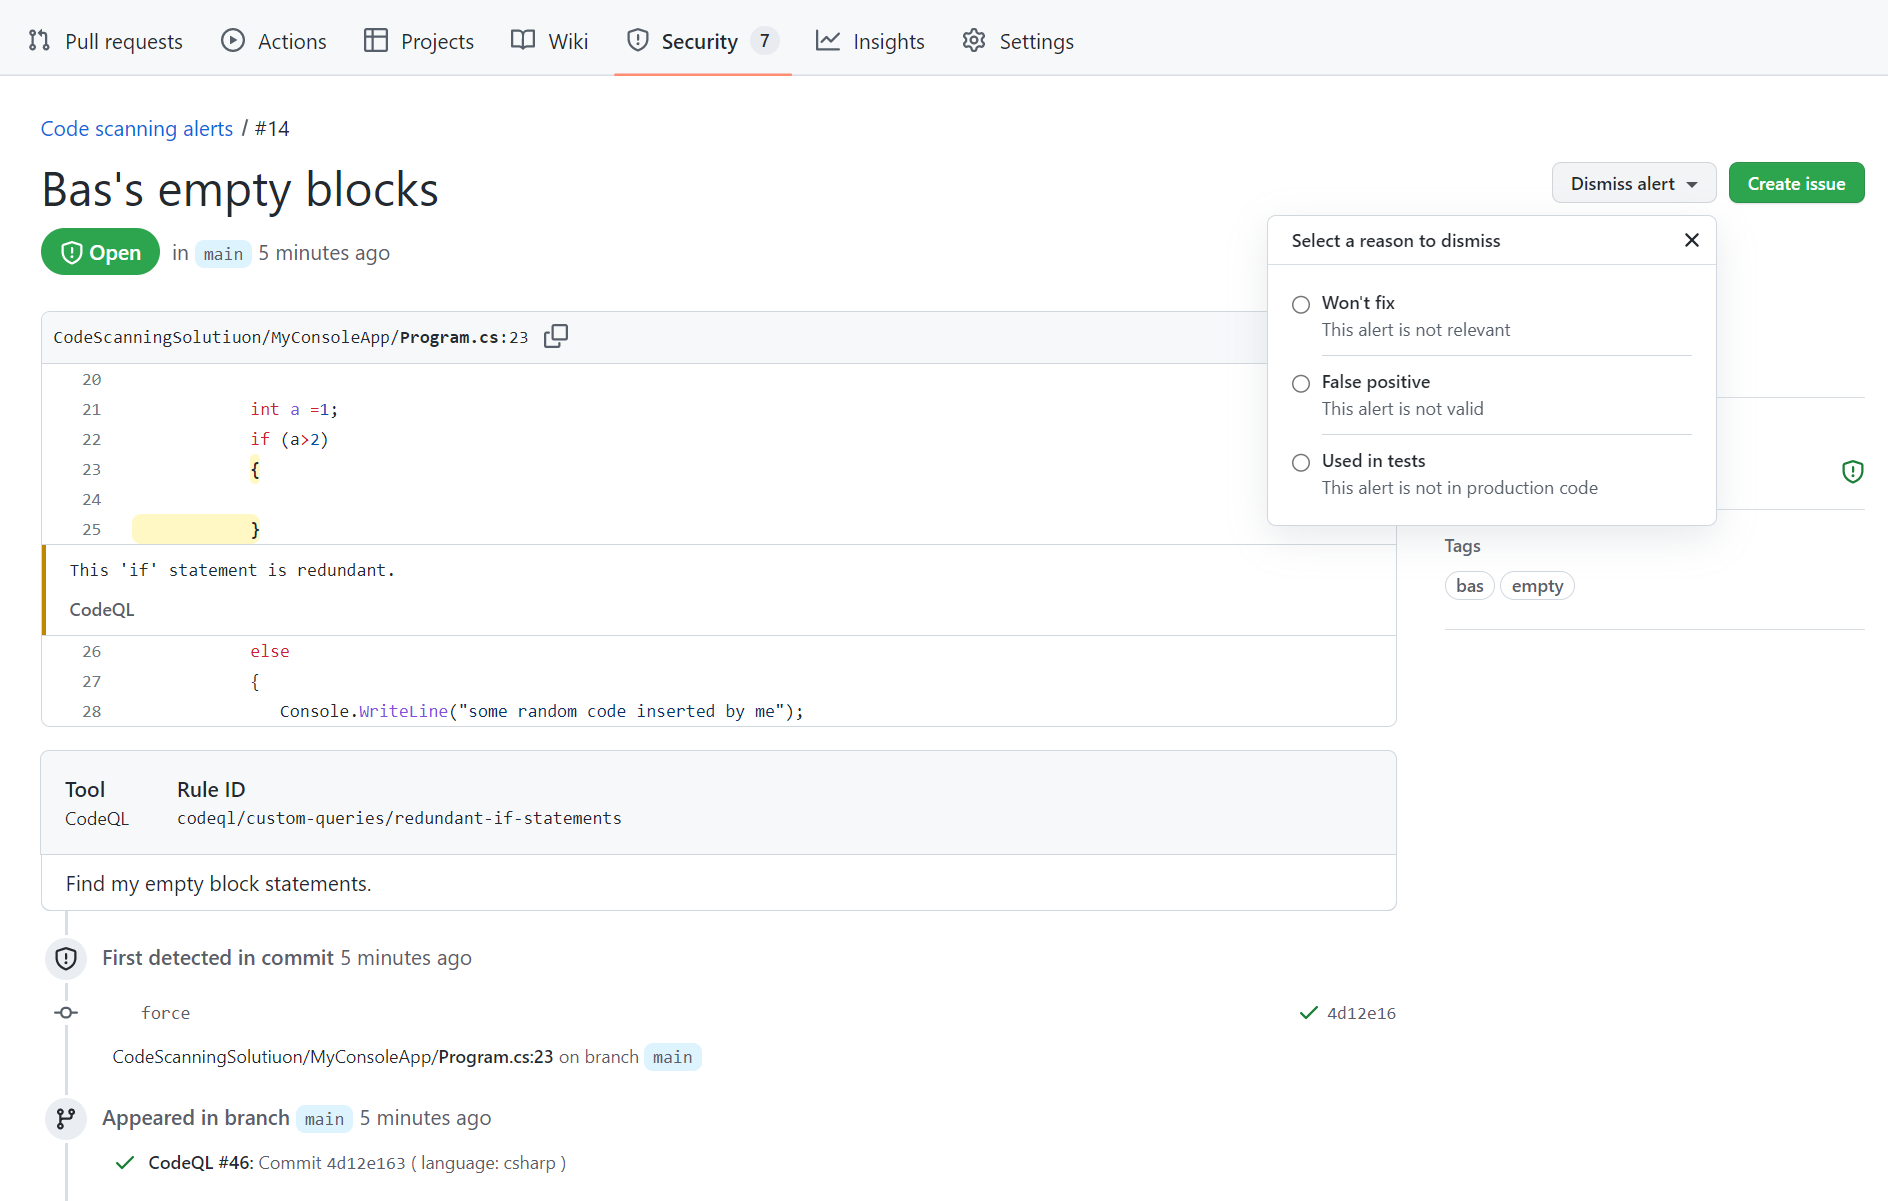Navigate back via Code scanning alerts breadcrumb

[136, 128]
